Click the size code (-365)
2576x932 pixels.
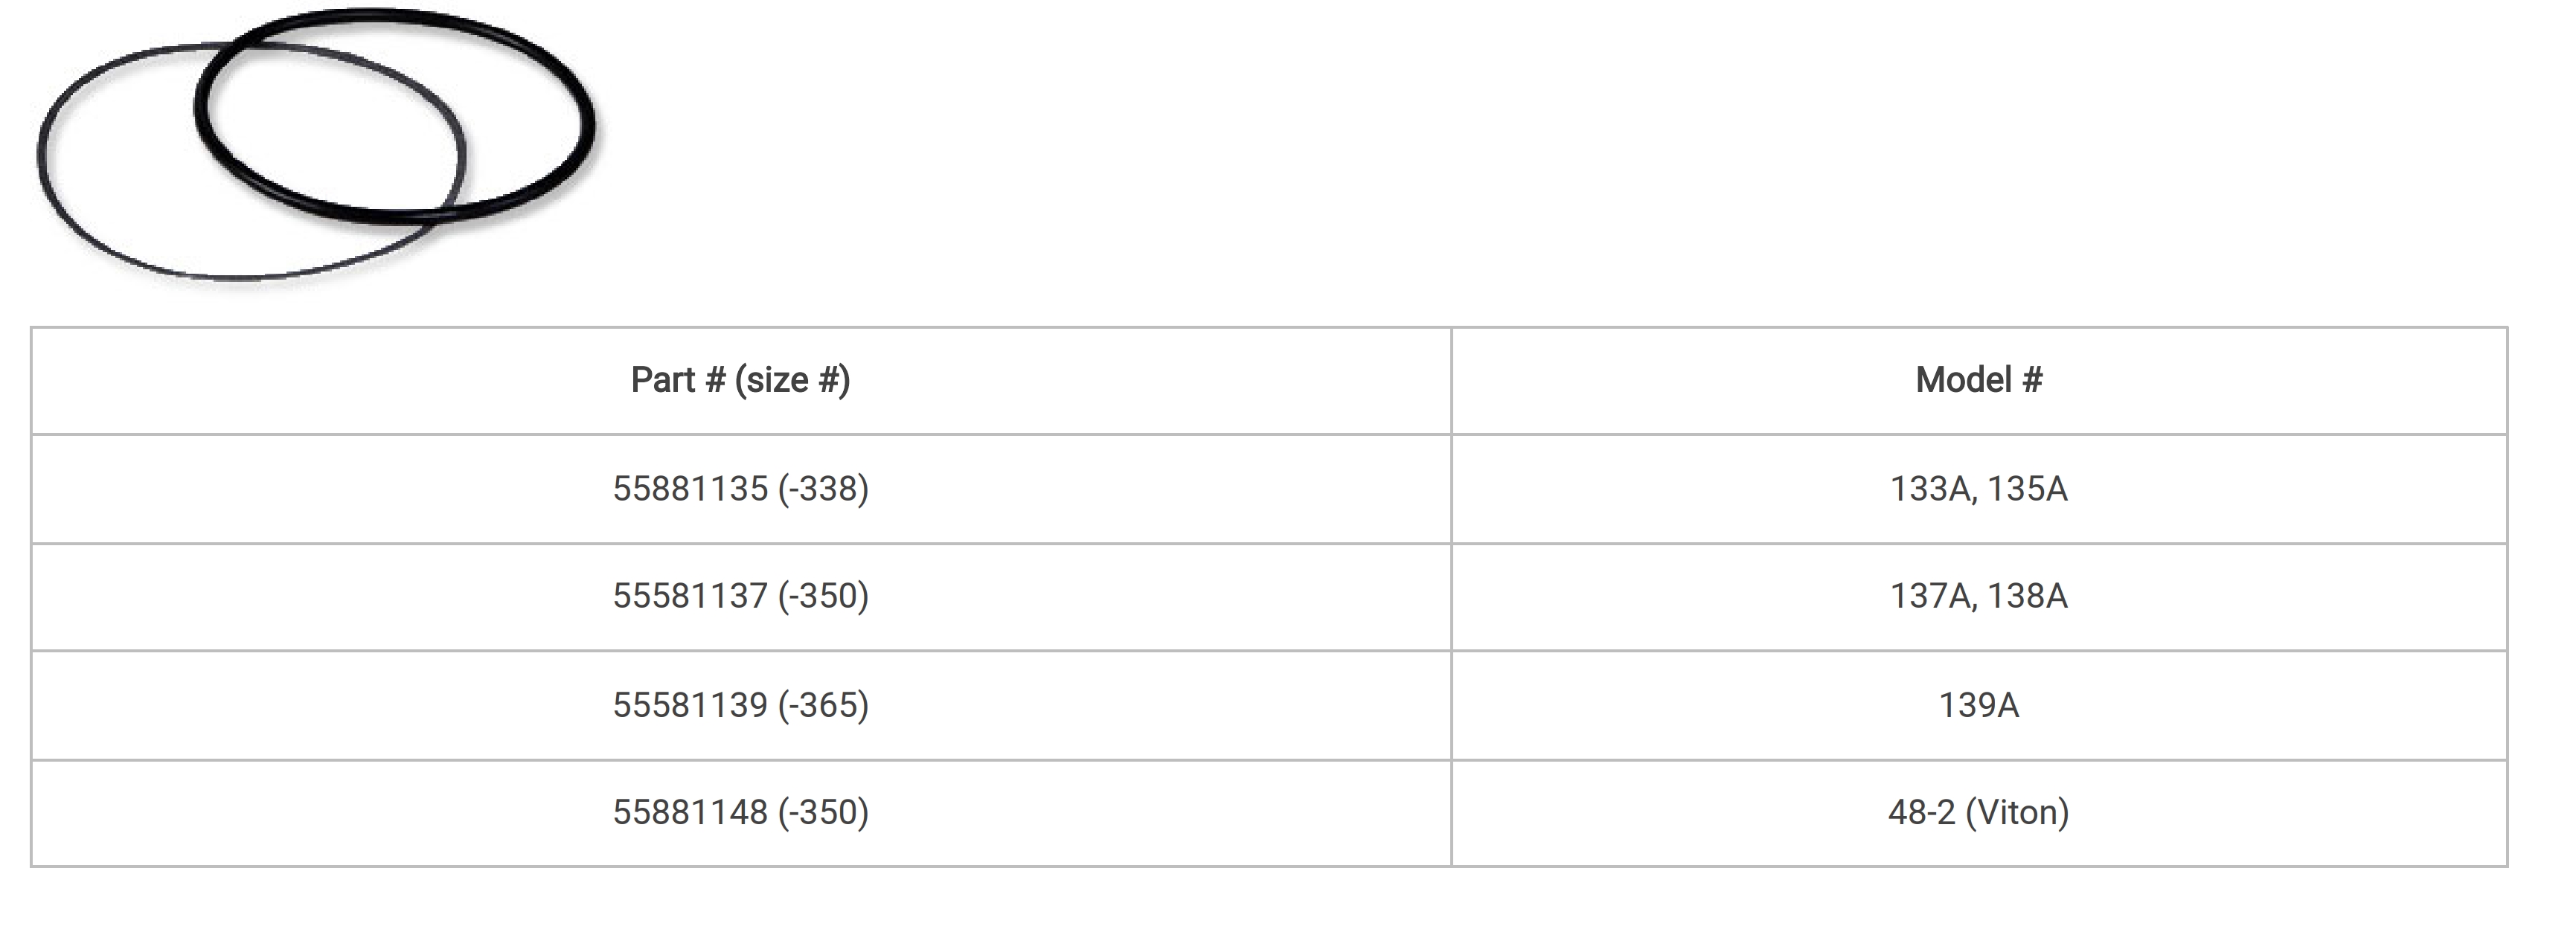(823, 705)
